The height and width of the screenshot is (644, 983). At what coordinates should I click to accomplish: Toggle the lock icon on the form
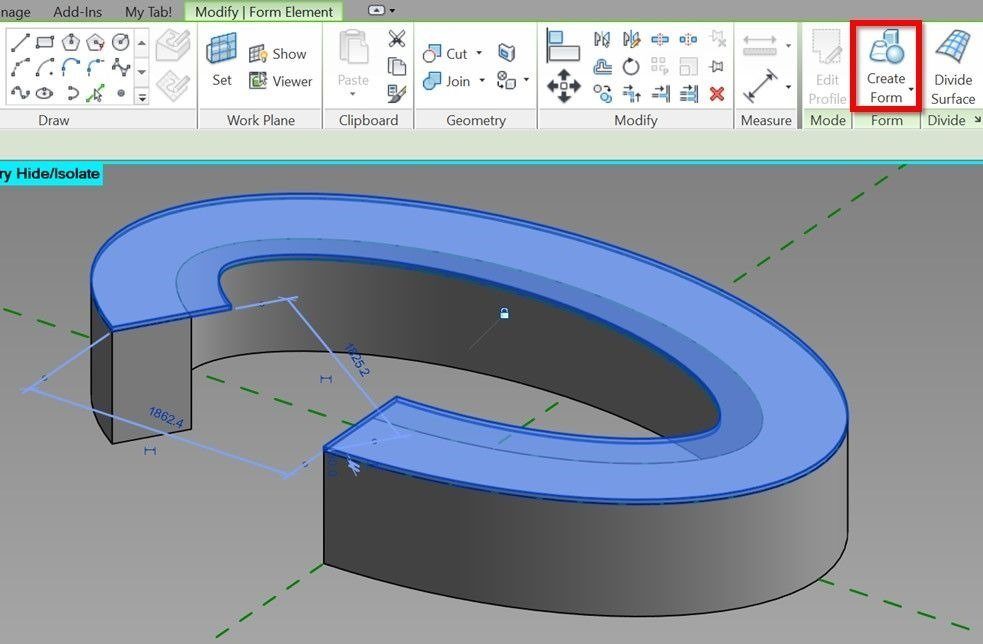504,314
